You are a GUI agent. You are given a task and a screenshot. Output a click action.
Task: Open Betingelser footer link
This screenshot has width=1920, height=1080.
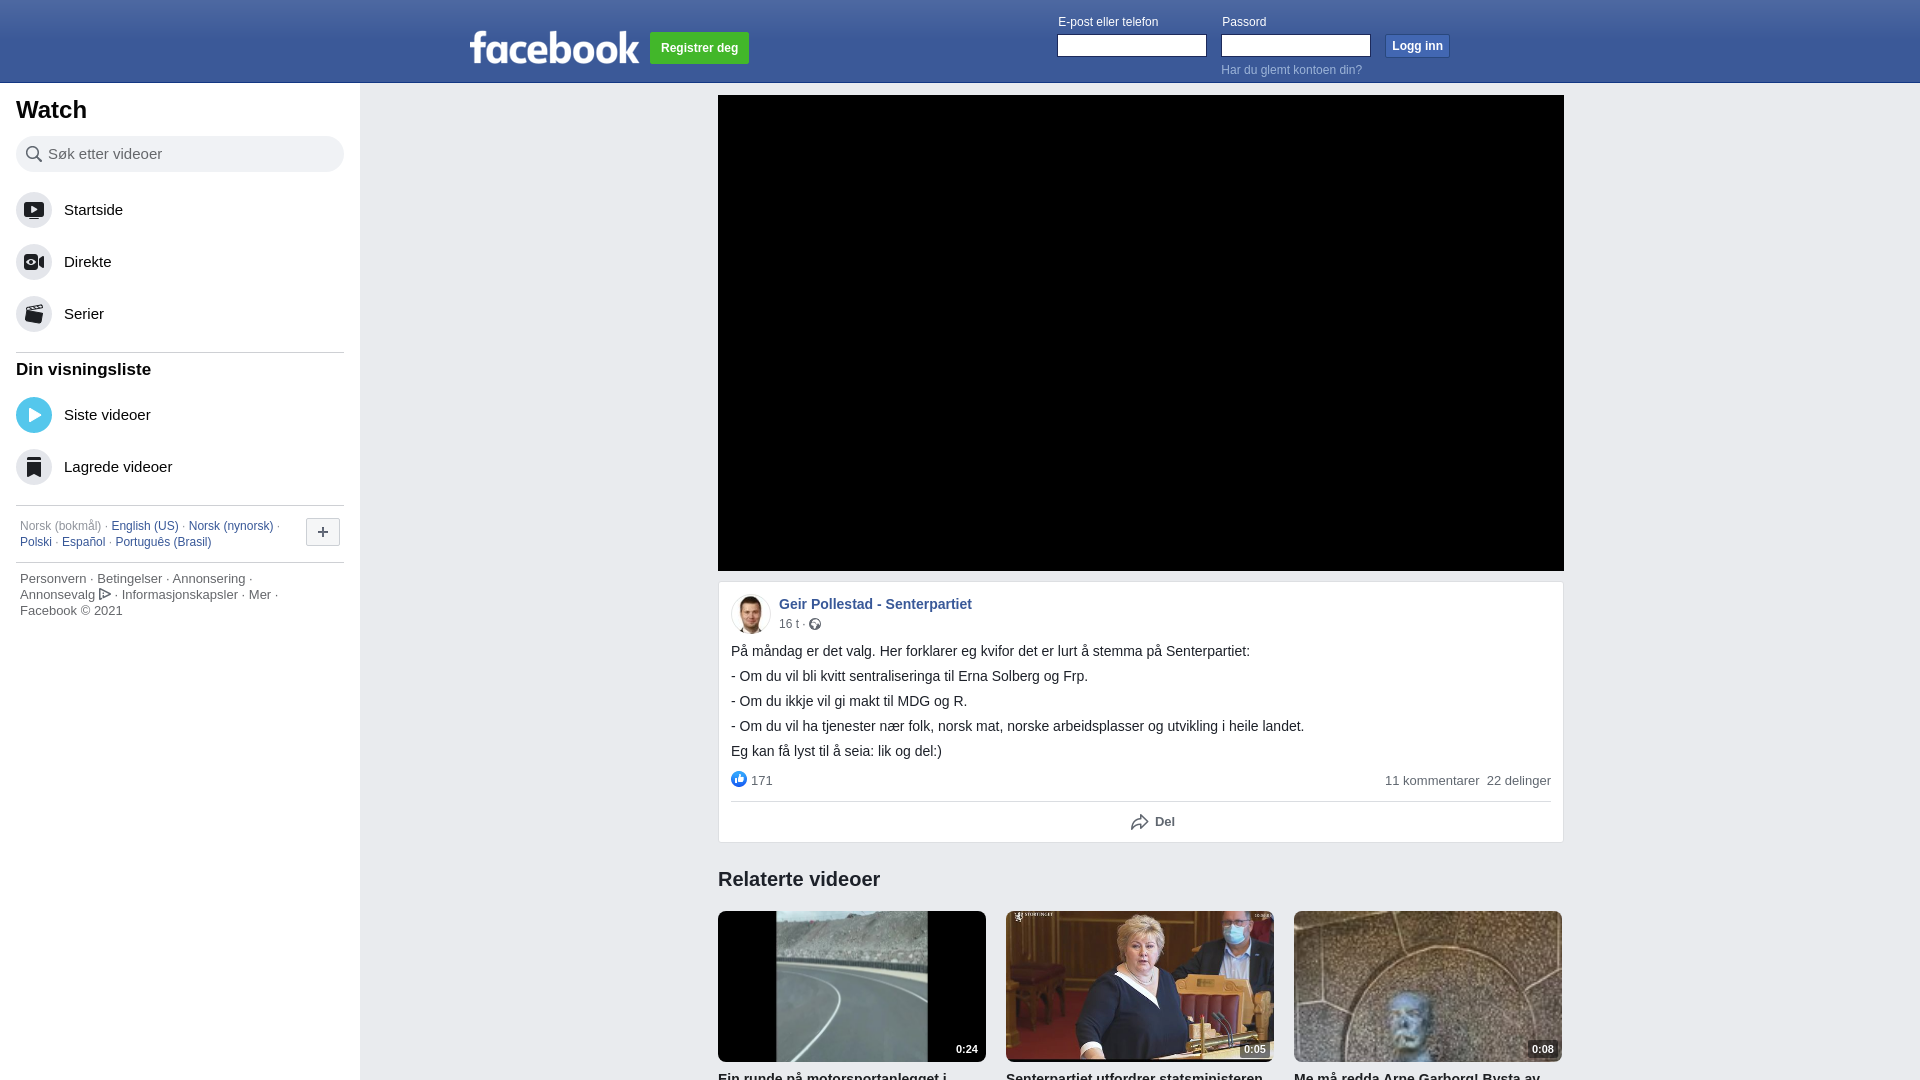pyautogui.click(x=129, y=579)
